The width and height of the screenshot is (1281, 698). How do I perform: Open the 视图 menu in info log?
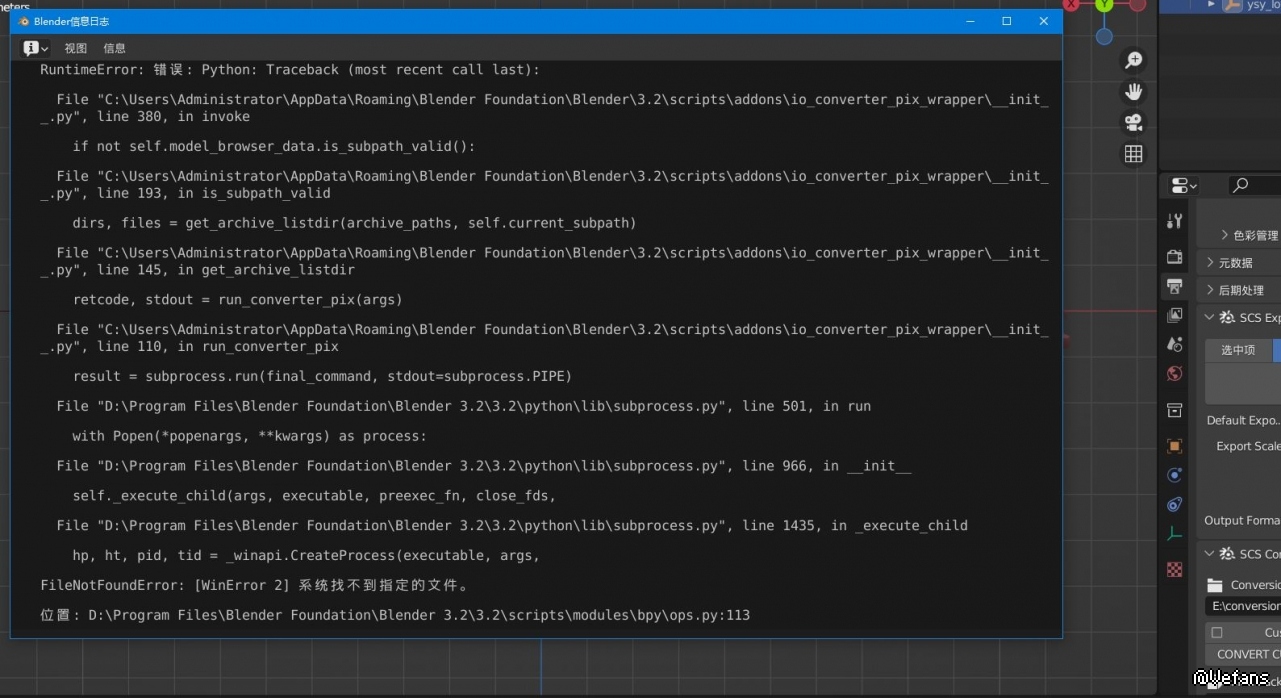(x=76, y=48)
